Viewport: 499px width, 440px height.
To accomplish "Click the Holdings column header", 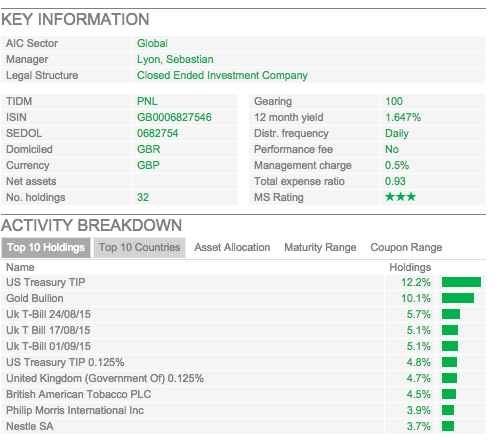I will [410, 267].
